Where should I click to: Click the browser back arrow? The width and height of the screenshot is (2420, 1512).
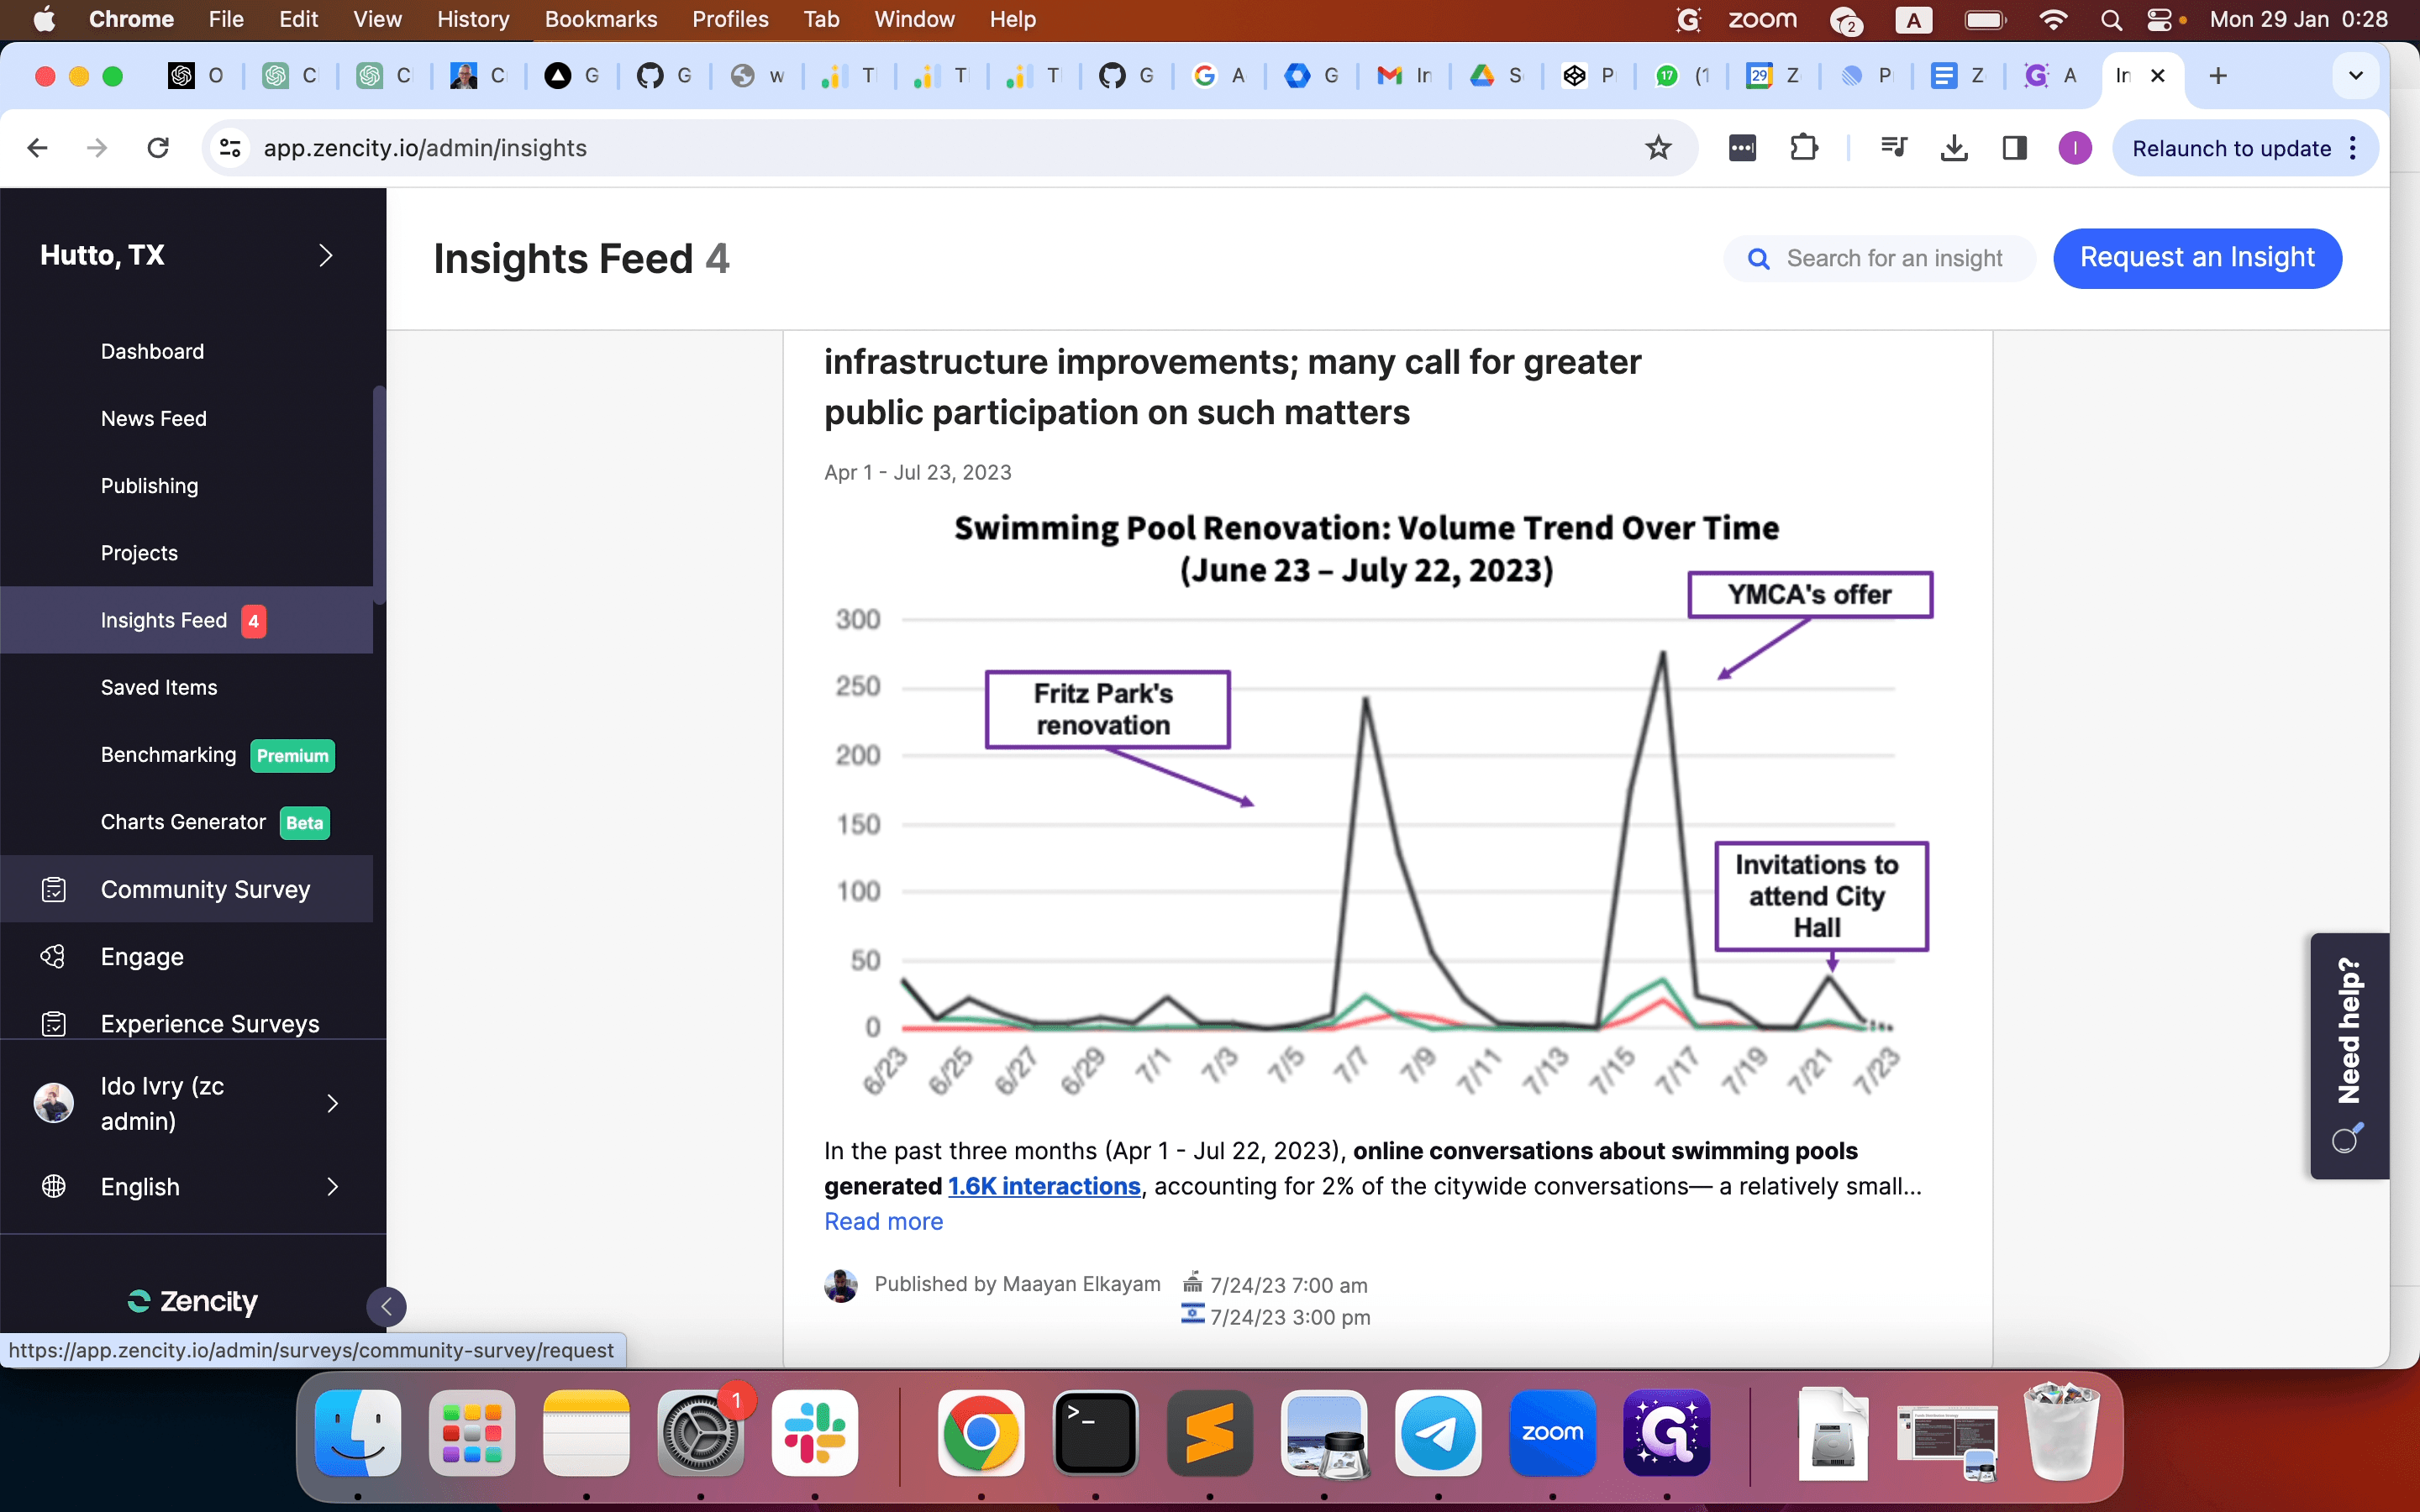coord(38,148)
